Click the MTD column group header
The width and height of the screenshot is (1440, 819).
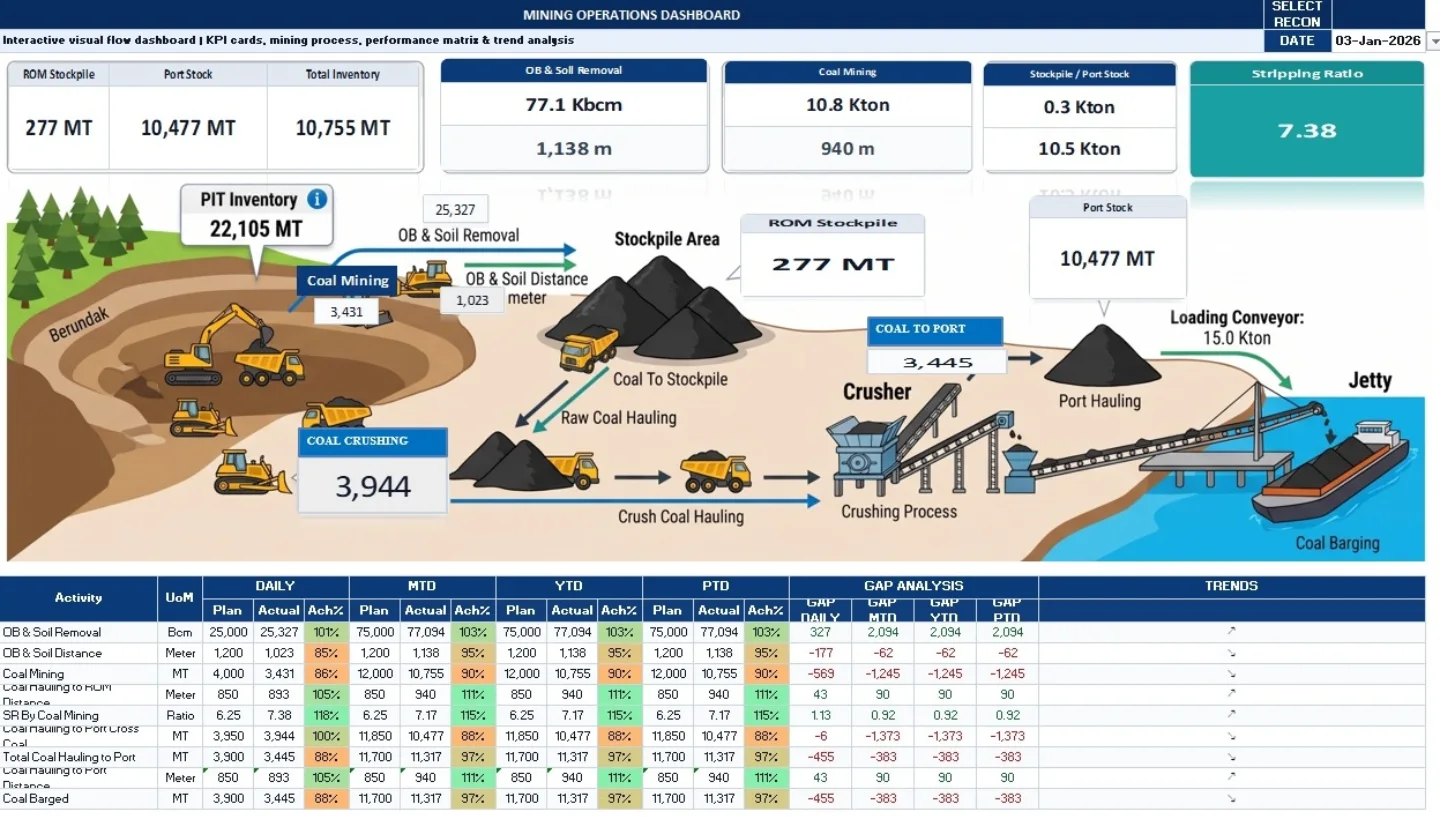422,586
